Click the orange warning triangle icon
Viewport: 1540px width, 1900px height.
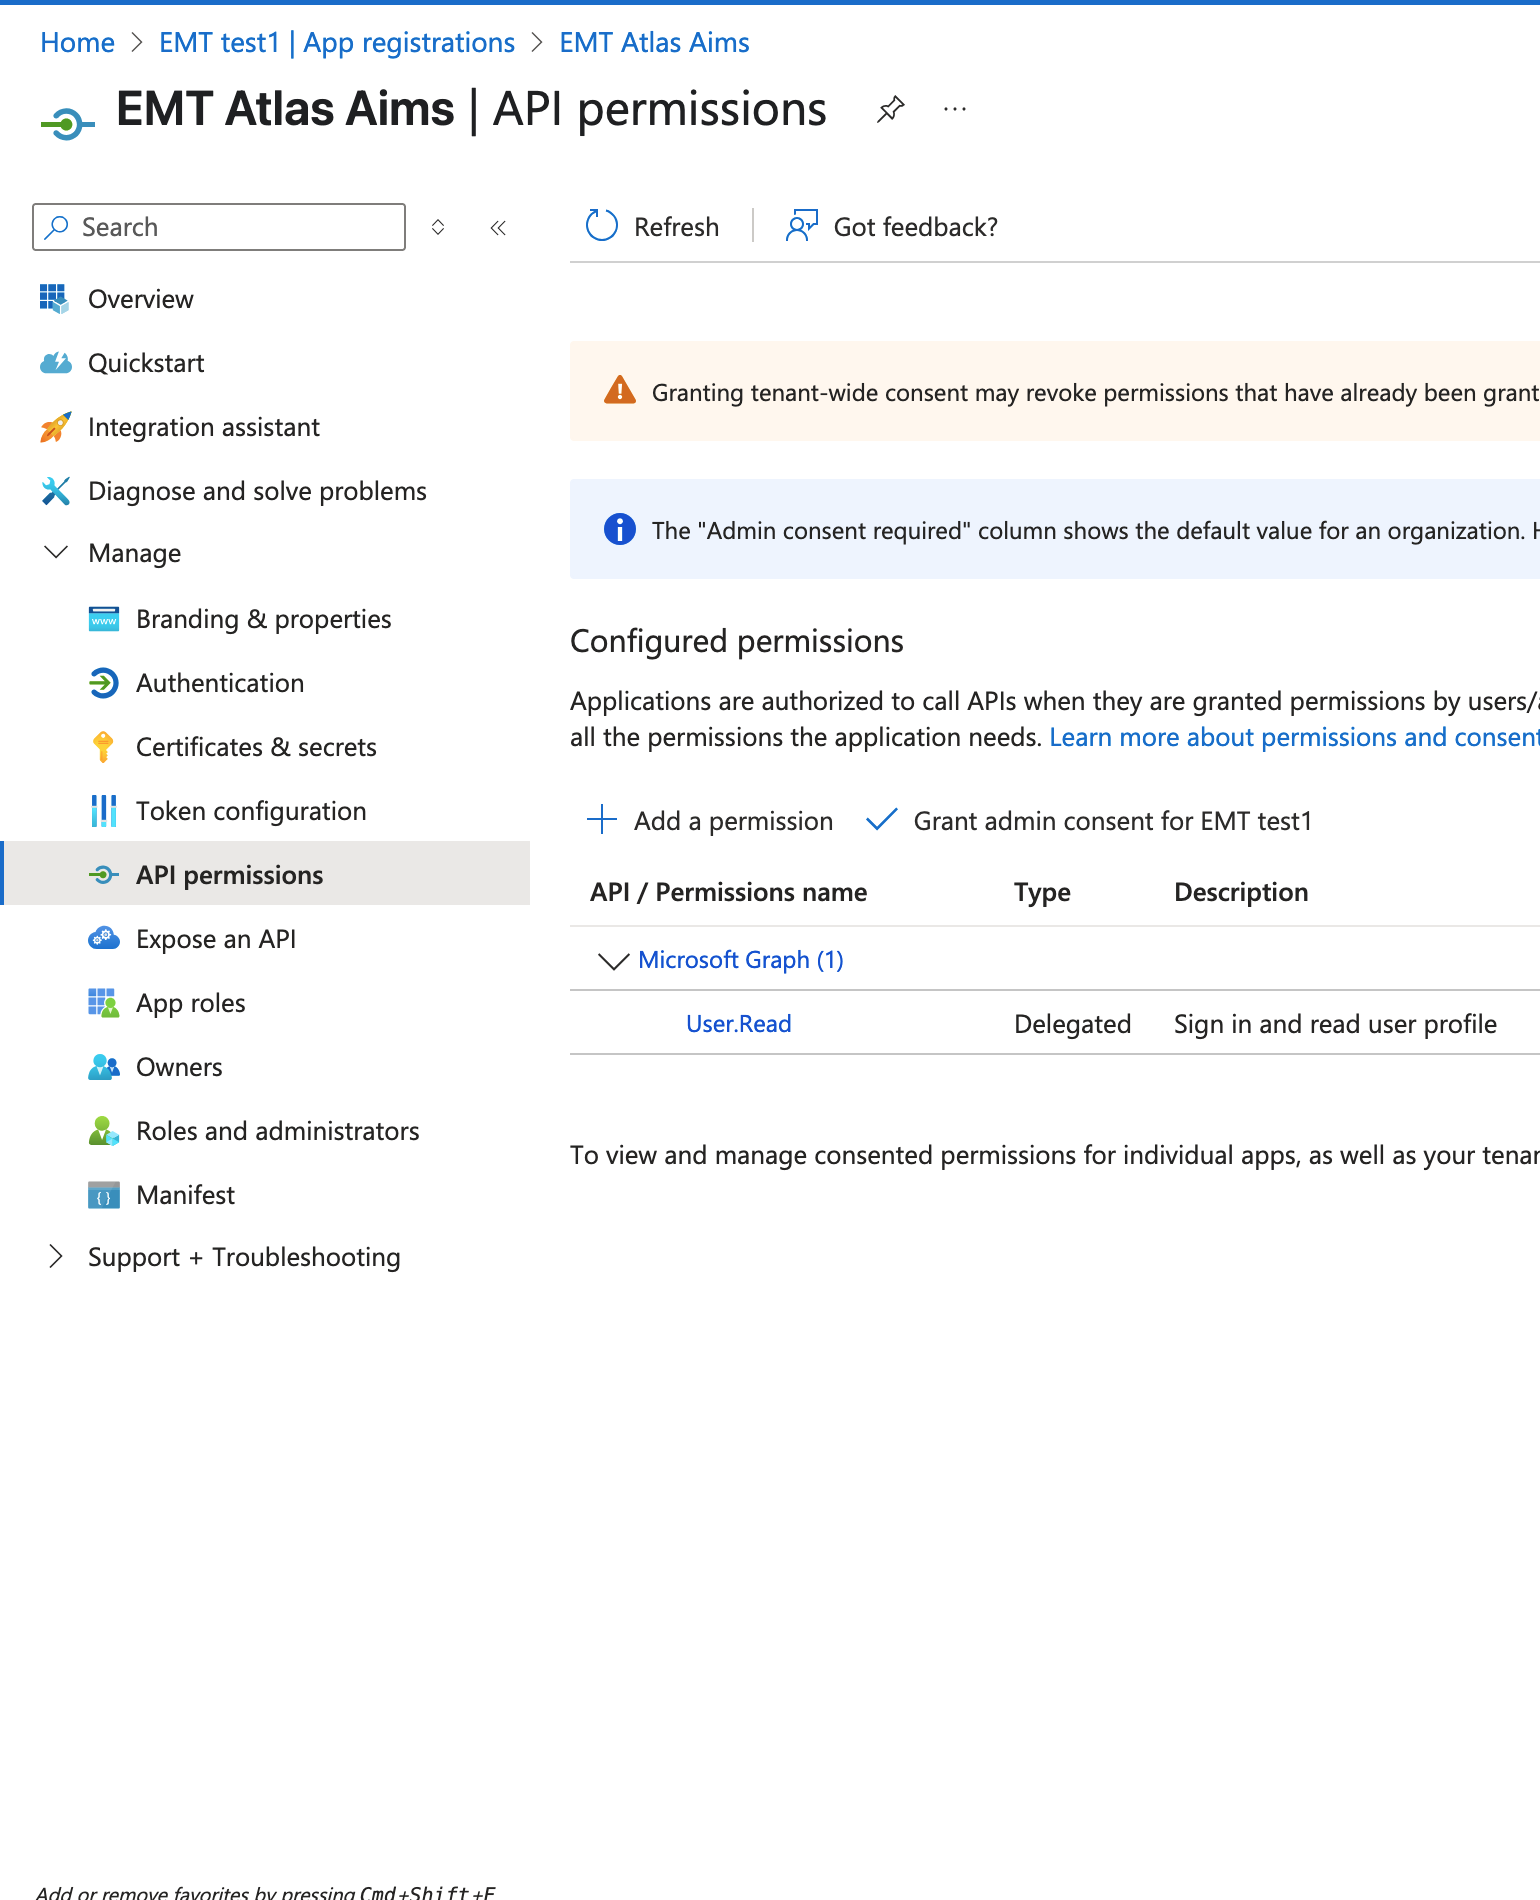click(x=620, y=391)
